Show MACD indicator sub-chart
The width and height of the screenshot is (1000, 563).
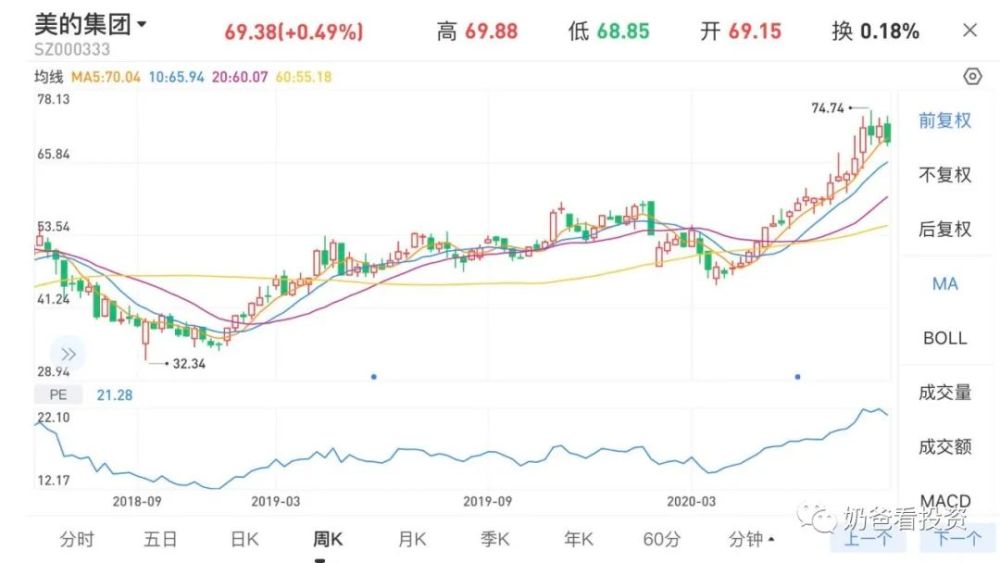945,501
